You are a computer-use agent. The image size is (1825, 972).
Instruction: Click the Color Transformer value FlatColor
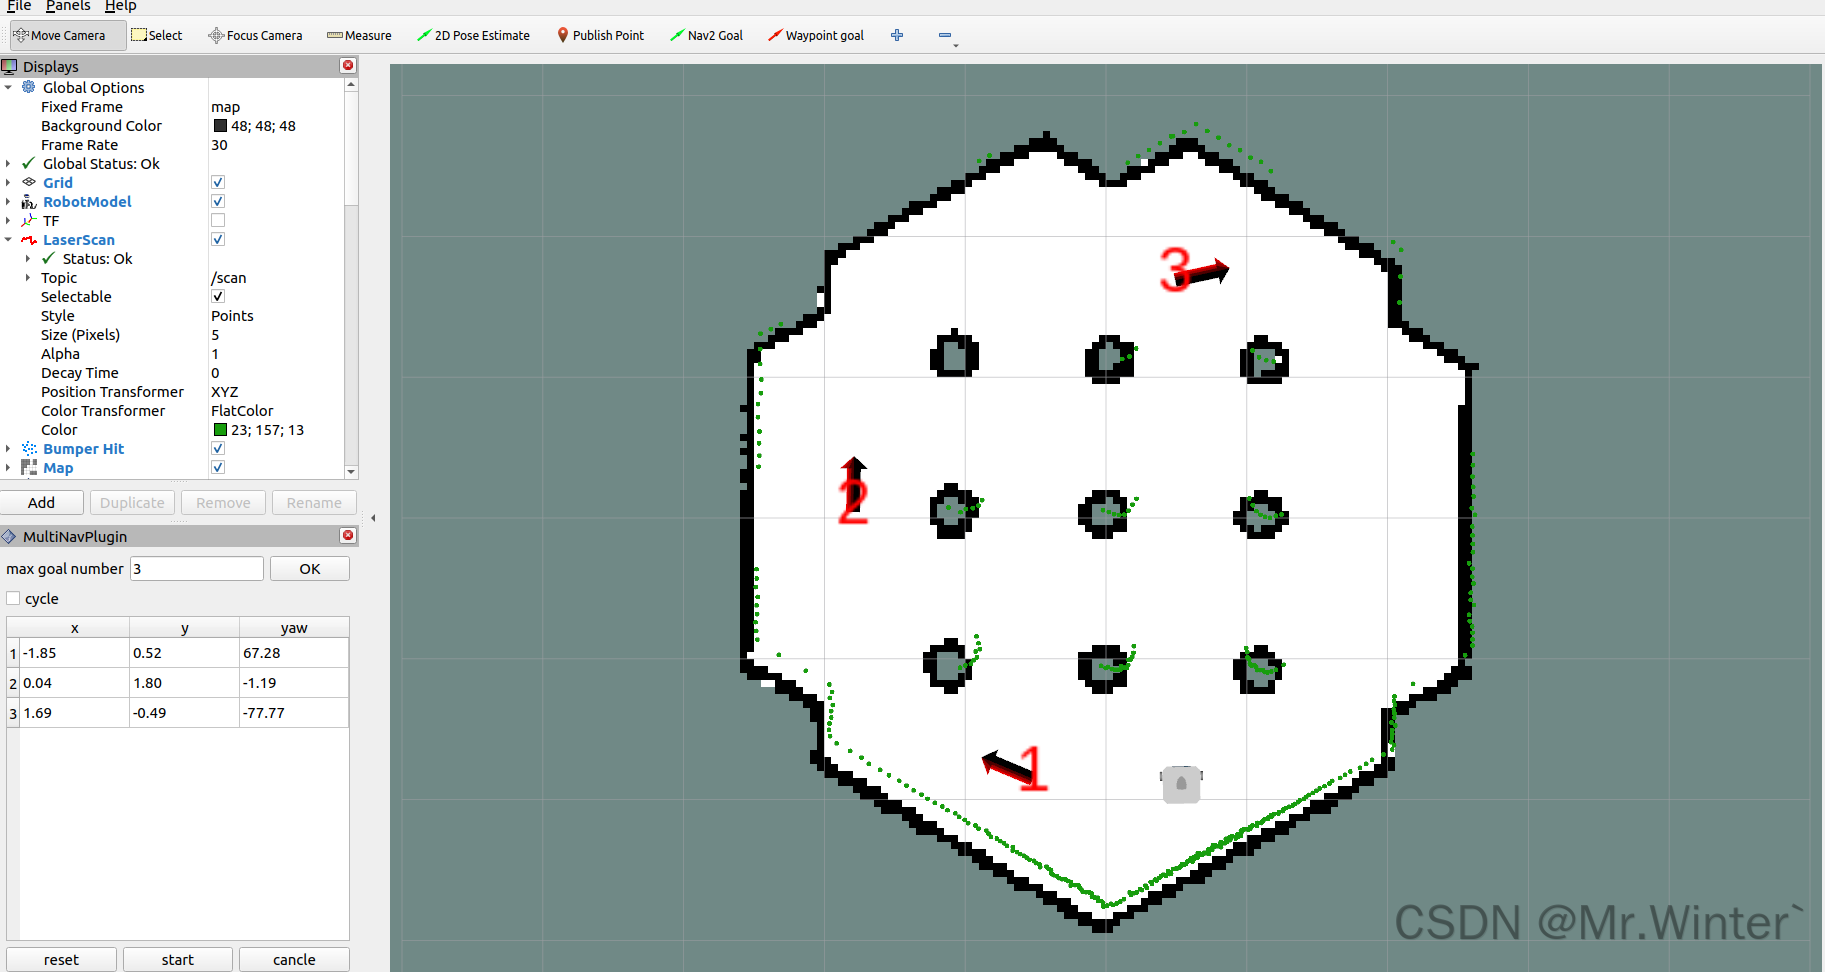tap(242, 410)
